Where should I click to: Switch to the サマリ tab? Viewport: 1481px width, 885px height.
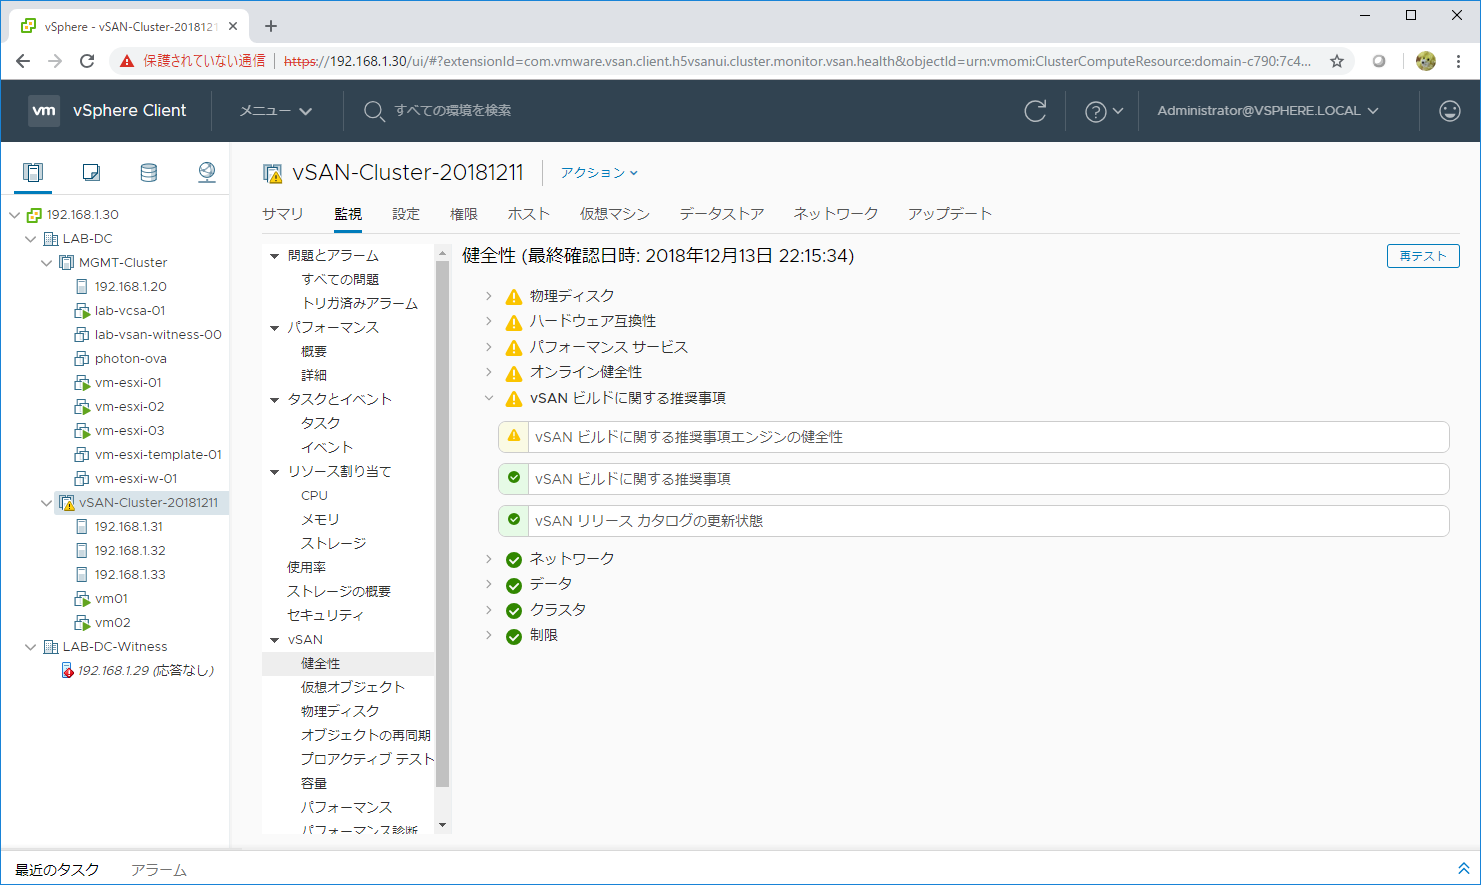283,214
